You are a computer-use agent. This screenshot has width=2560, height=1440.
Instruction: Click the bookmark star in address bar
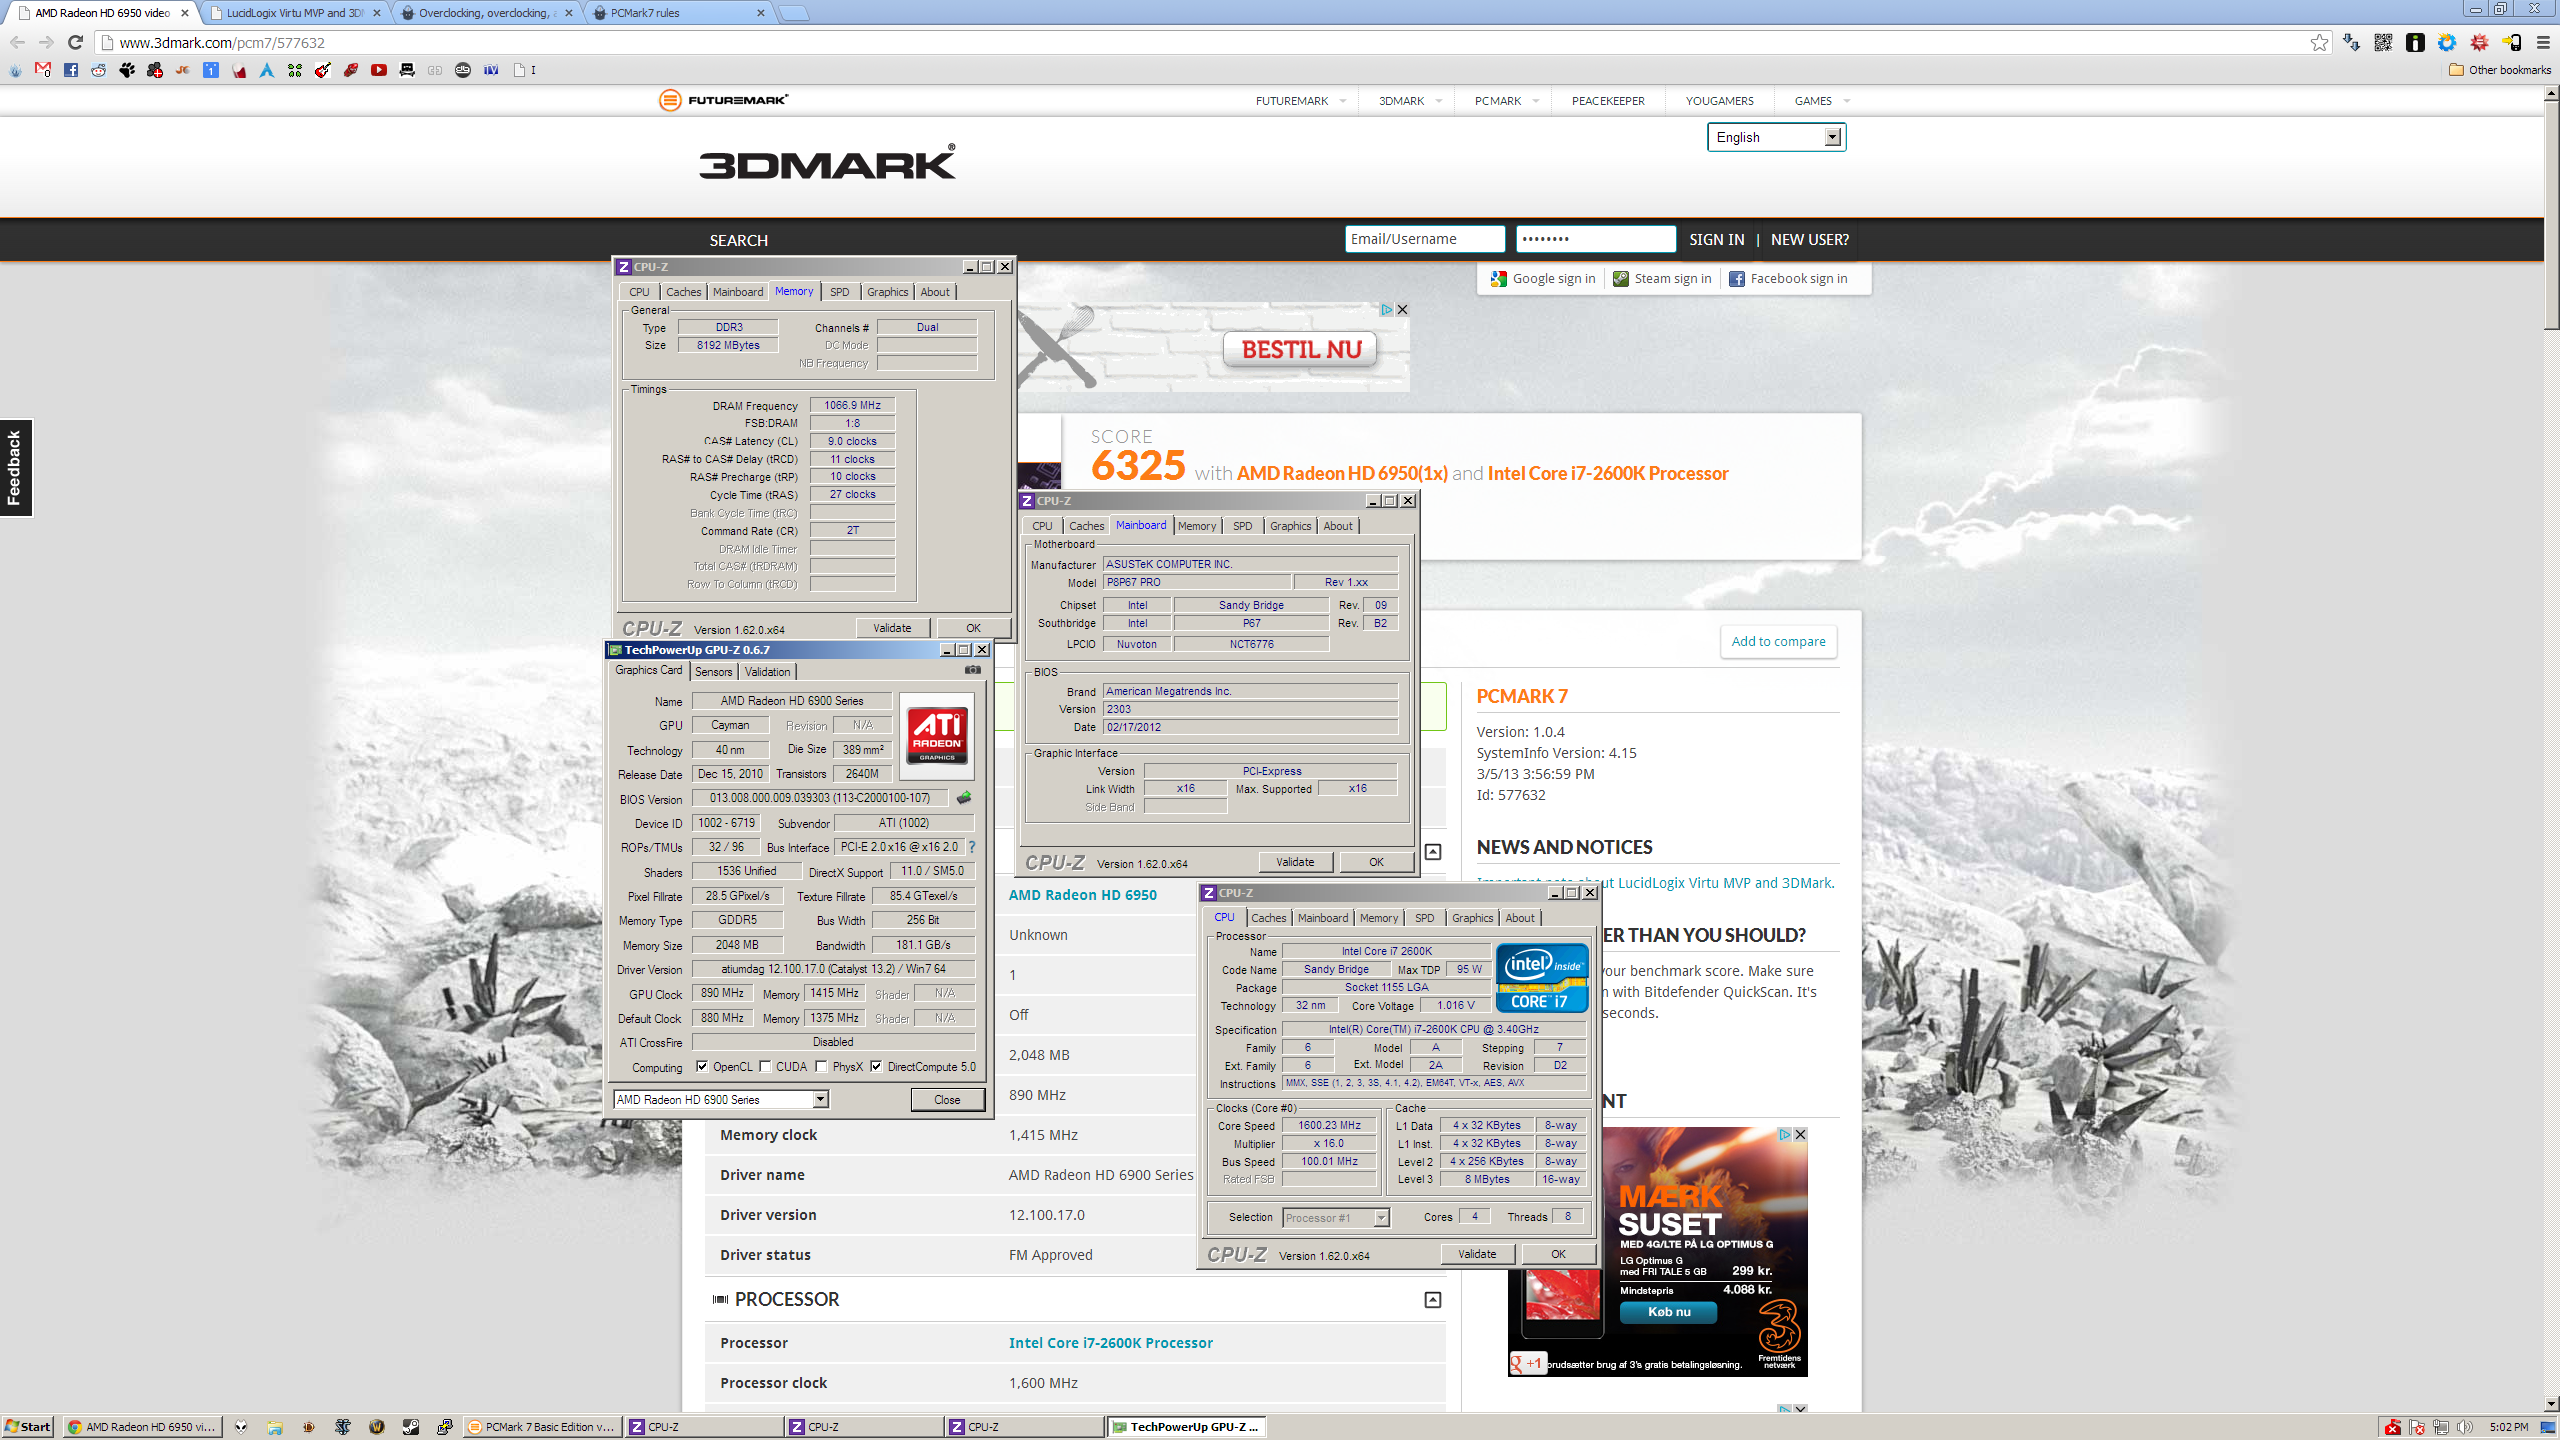click(x=2319, y=42)
